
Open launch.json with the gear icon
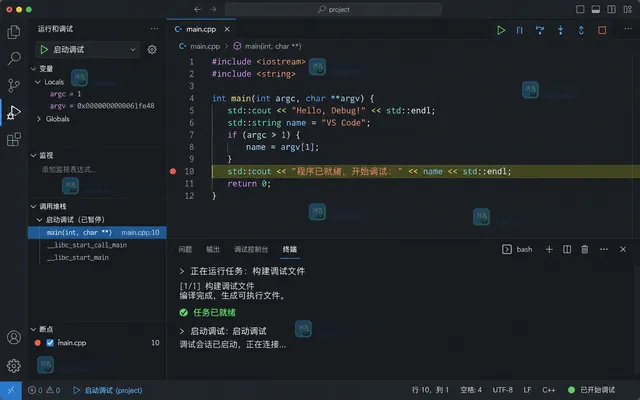(x=152, y=49)
